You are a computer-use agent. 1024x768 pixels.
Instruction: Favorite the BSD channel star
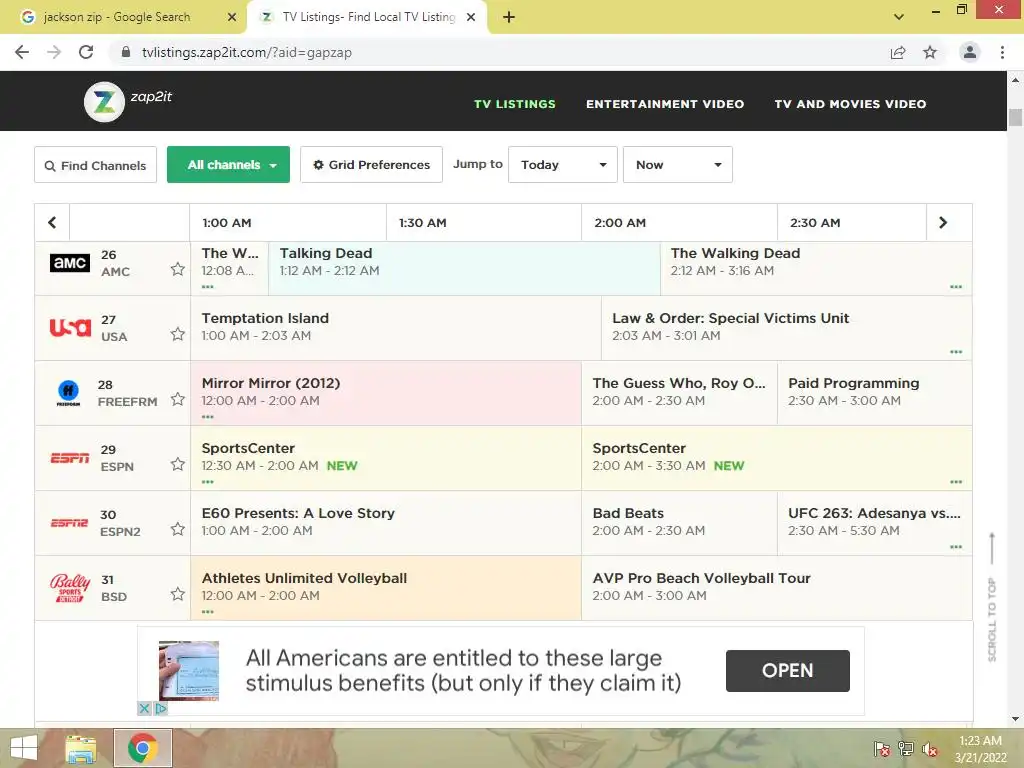click(x=178, y=594)
